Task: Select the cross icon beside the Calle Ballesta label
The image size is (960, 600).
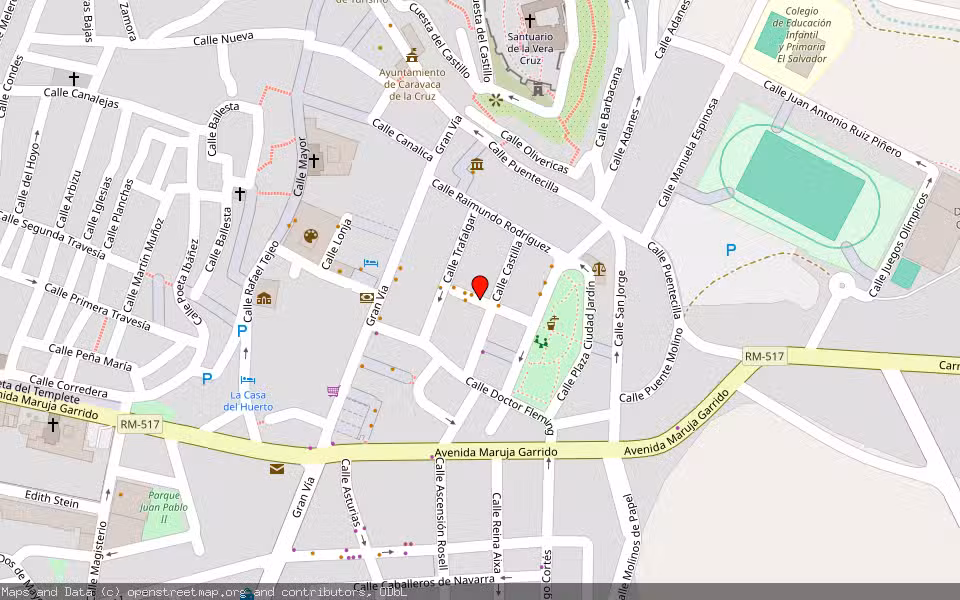Action: (240, 194)
